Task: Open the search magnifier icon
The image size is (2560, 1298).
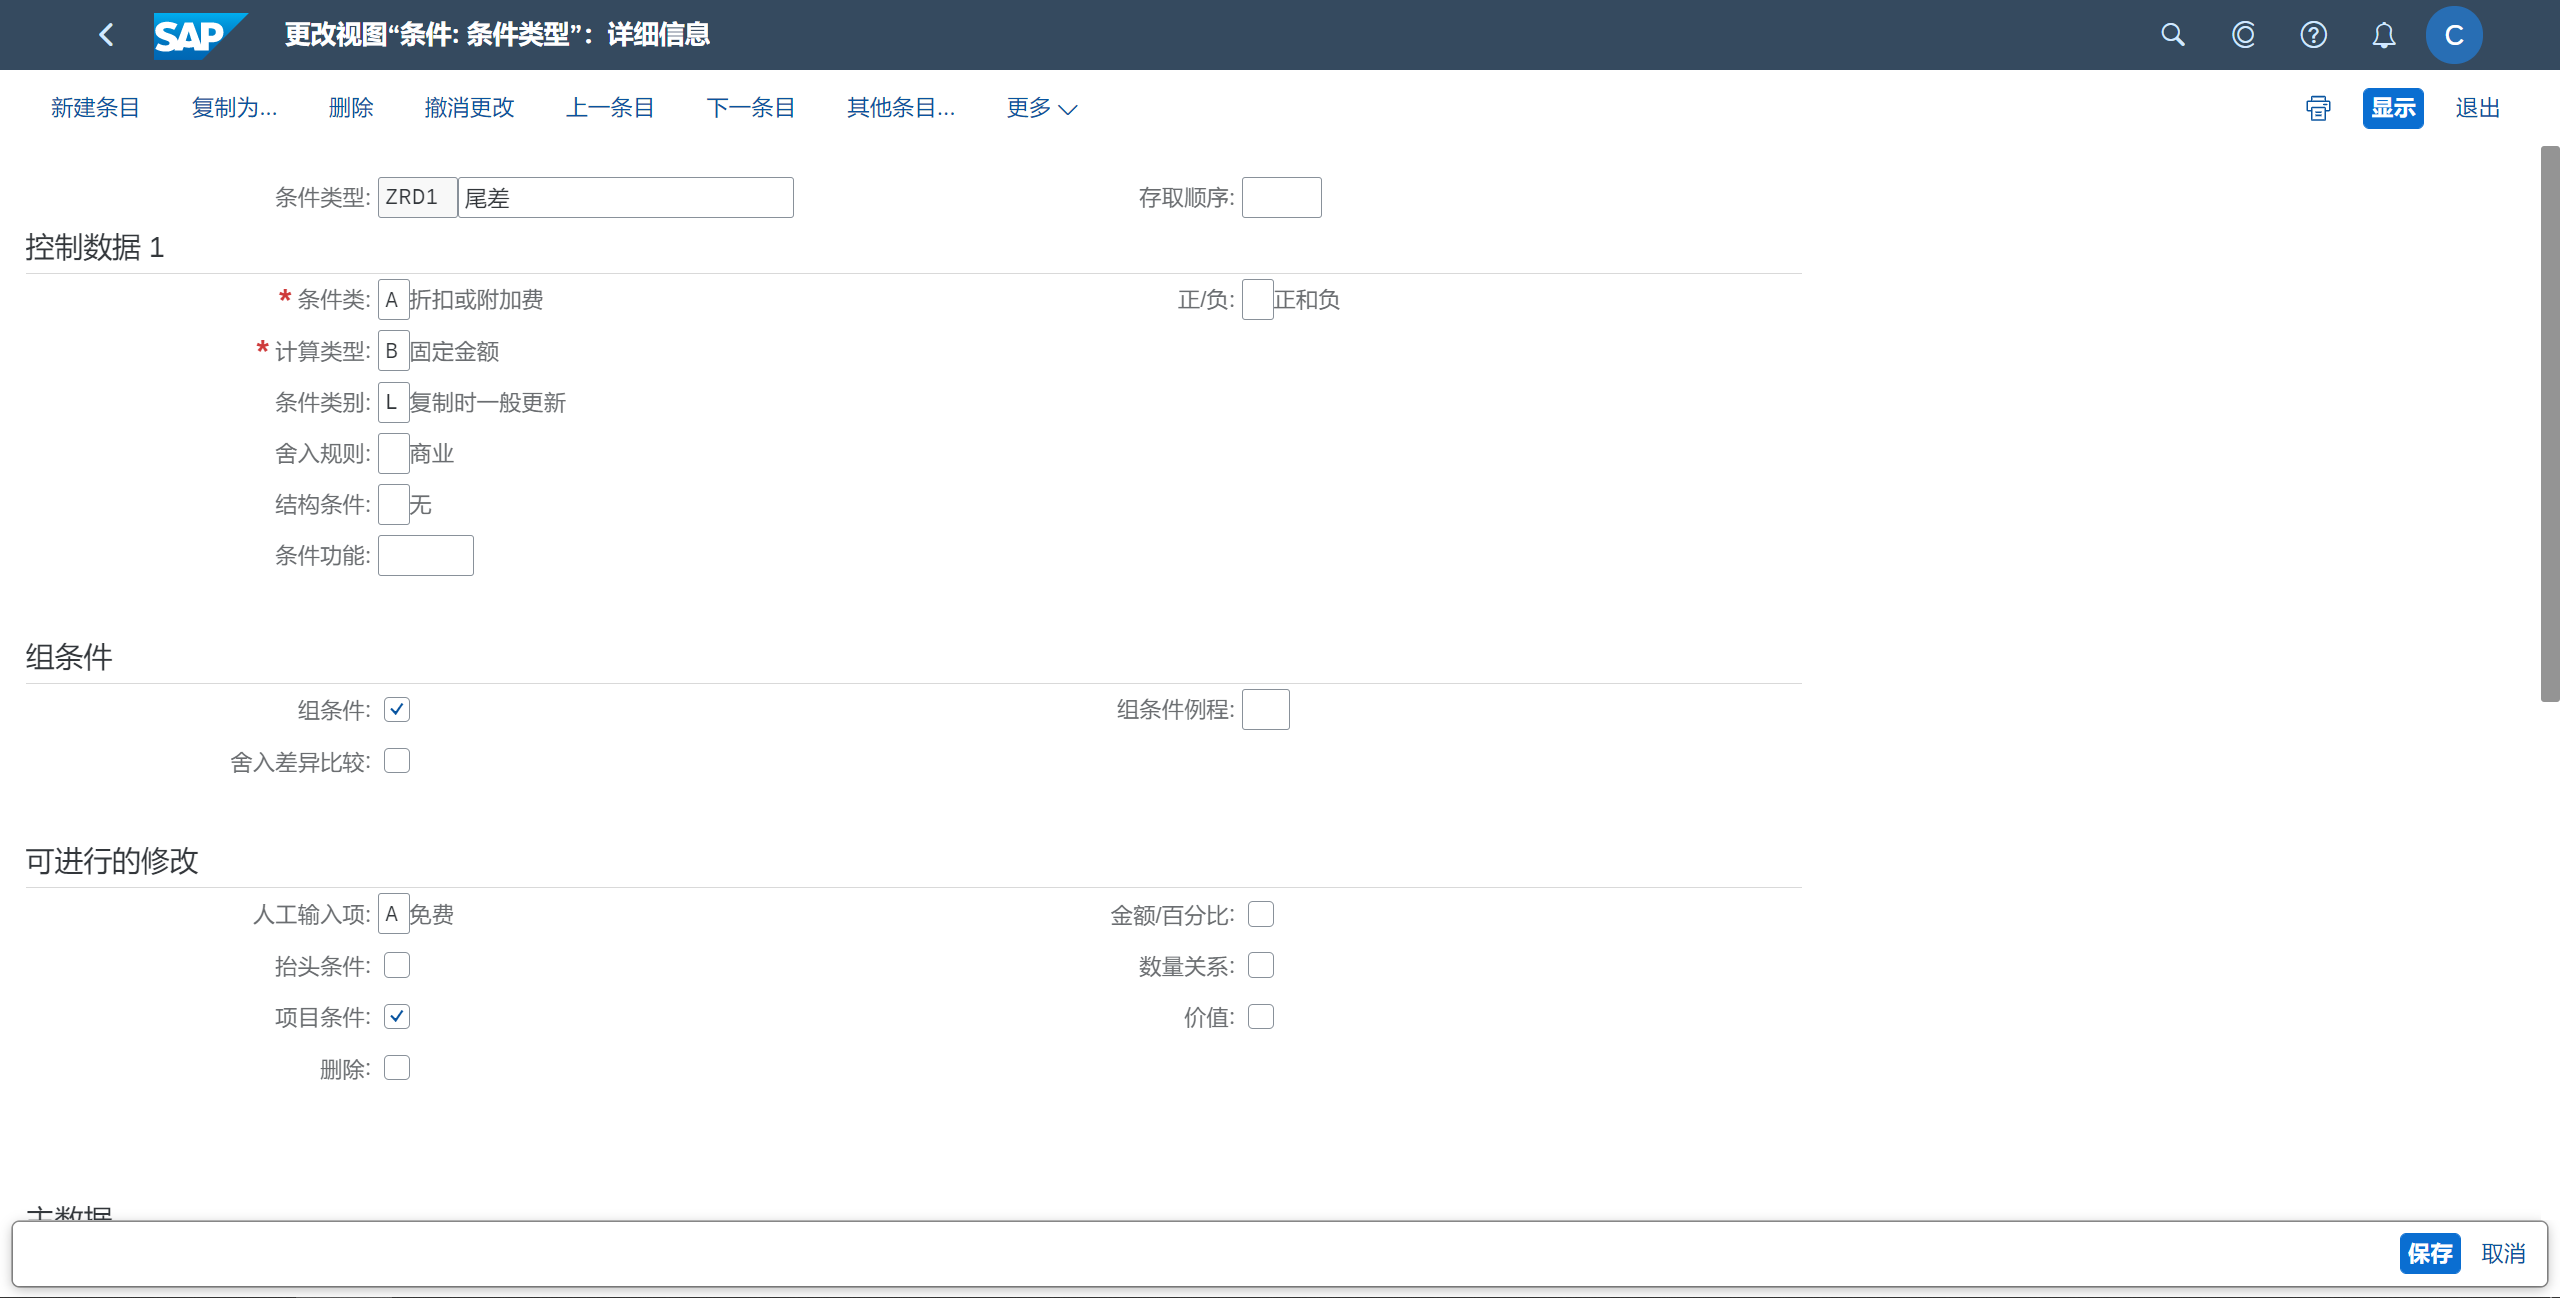Action: pyautogui.click(x=2172, y=35)
